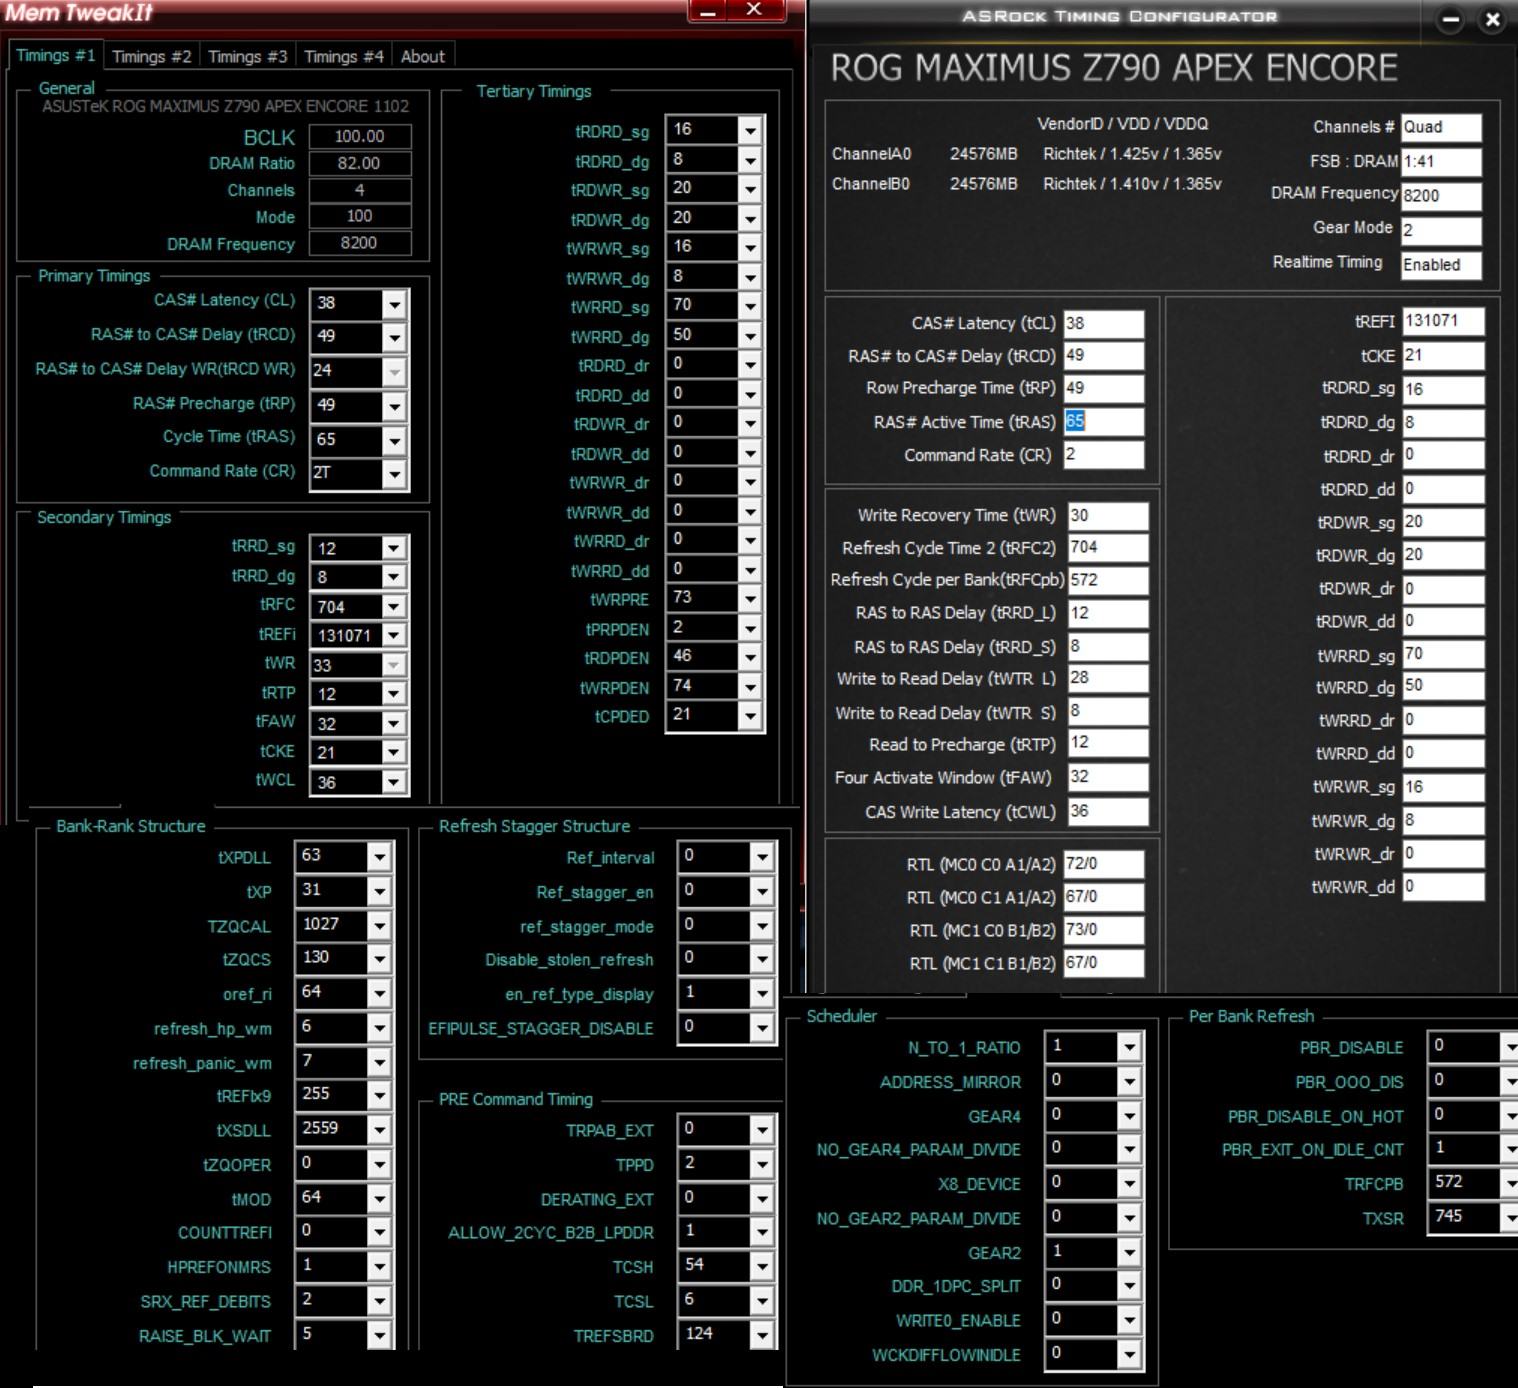The image size is (1518, 1388).
Task: Expand the tWCL dropdown
Action: [394, 782]
